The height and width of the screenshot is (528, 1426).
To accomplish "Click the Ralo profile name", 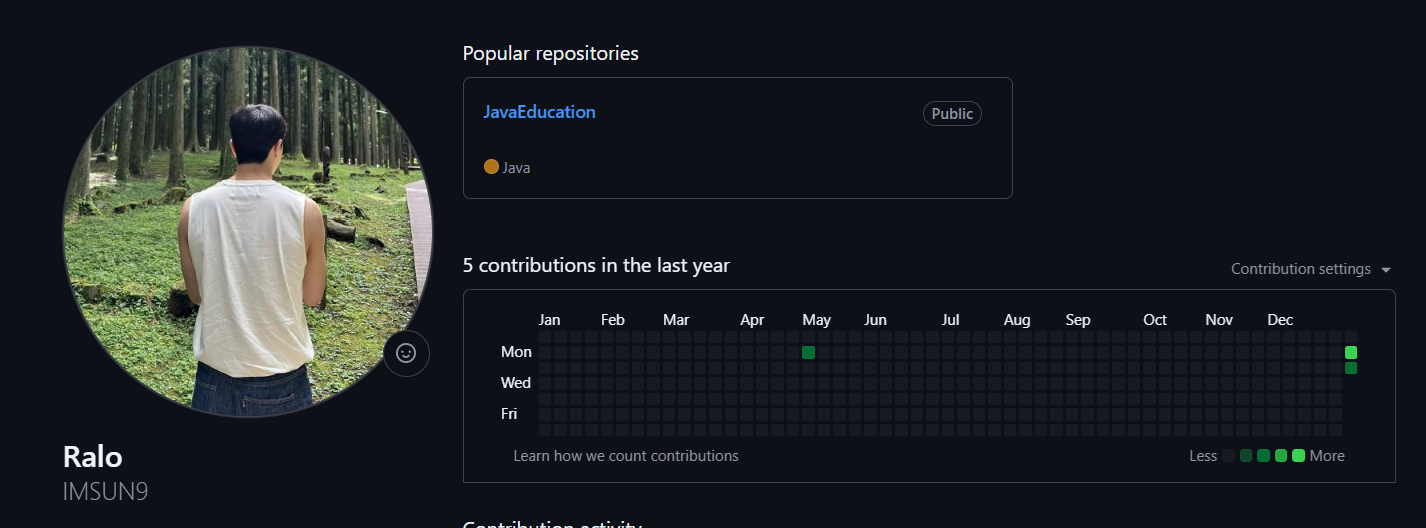I will (x=92, y=457).
